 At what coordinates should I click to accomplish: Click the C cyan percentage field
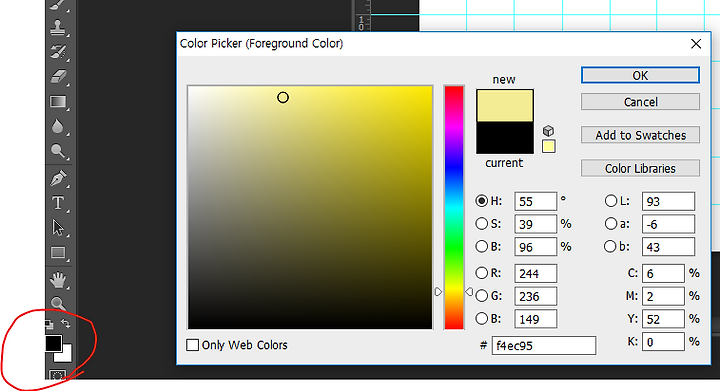(663, 274)
